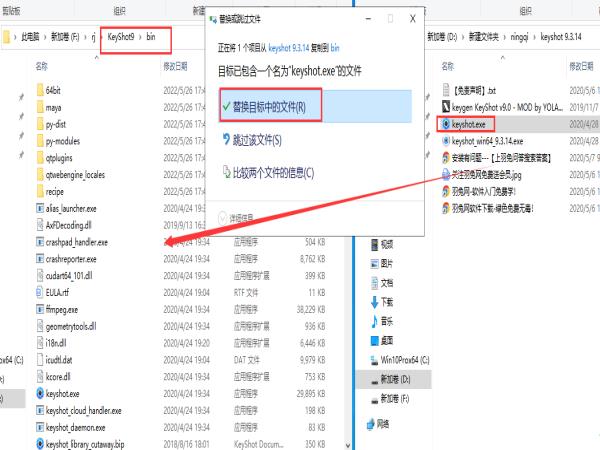Image resolution: width=600 pixels, height=450 pixels.
Task: Open the 新建文件夹 breadcrumb segment
Action: [x=484, y=37]
